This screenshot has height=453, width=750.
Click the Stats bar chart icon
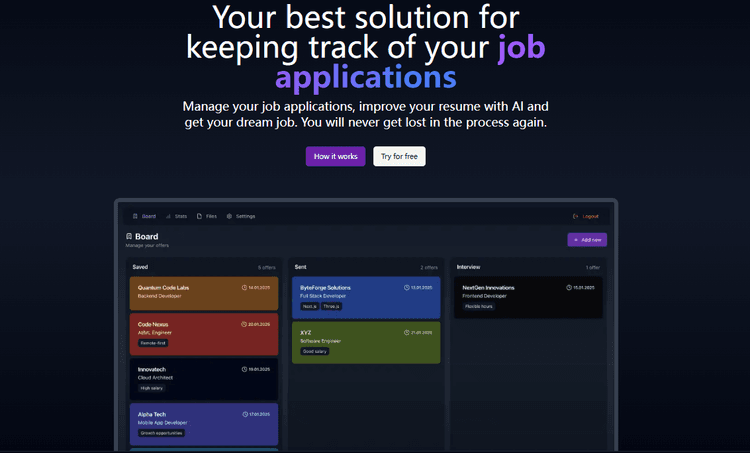click(169, 216)
